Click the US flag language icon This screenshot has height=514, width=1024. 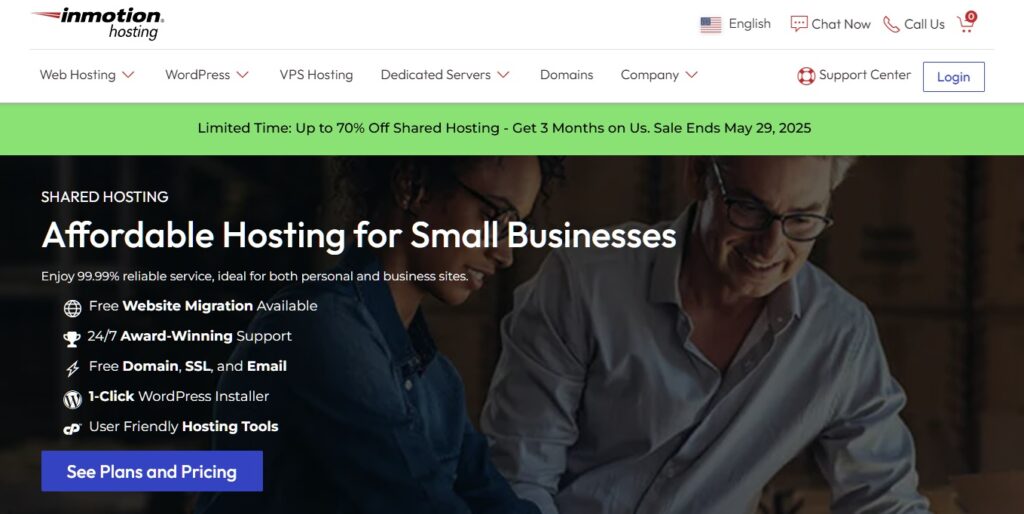coord(711,25)
